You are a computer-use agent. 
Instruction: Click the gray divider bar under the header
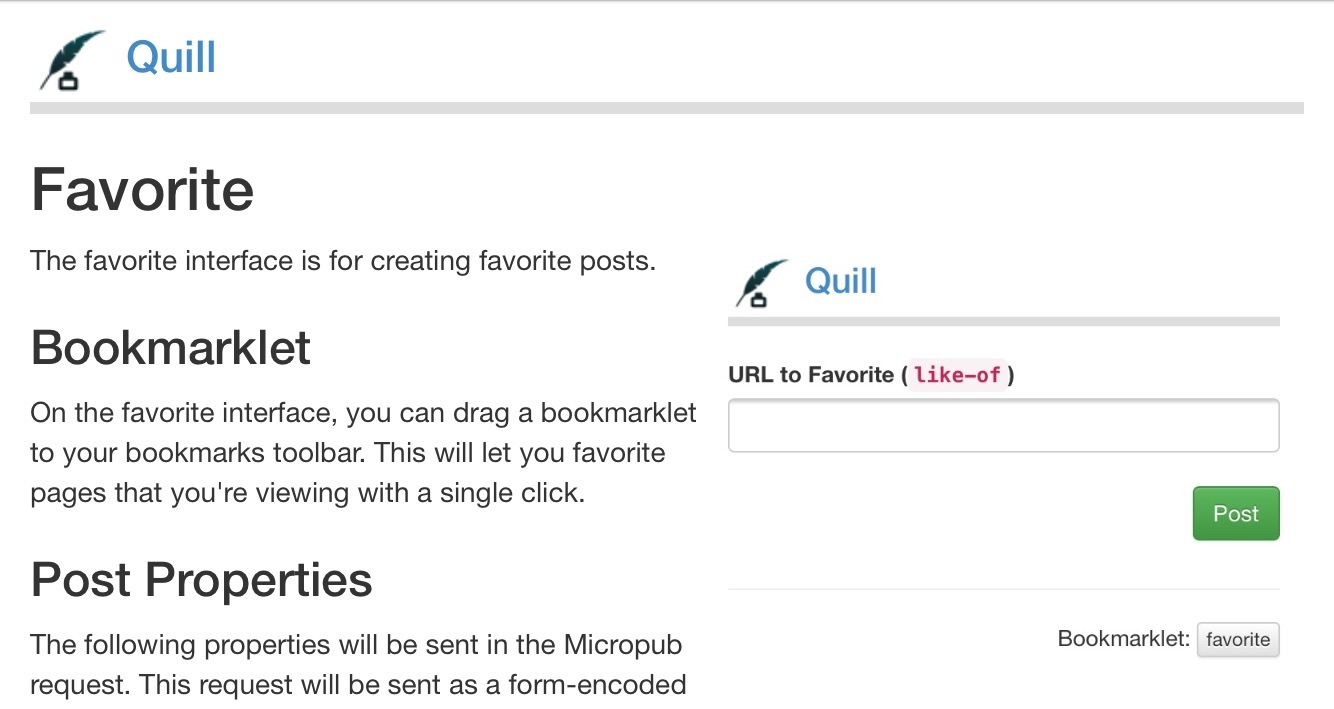667,108
